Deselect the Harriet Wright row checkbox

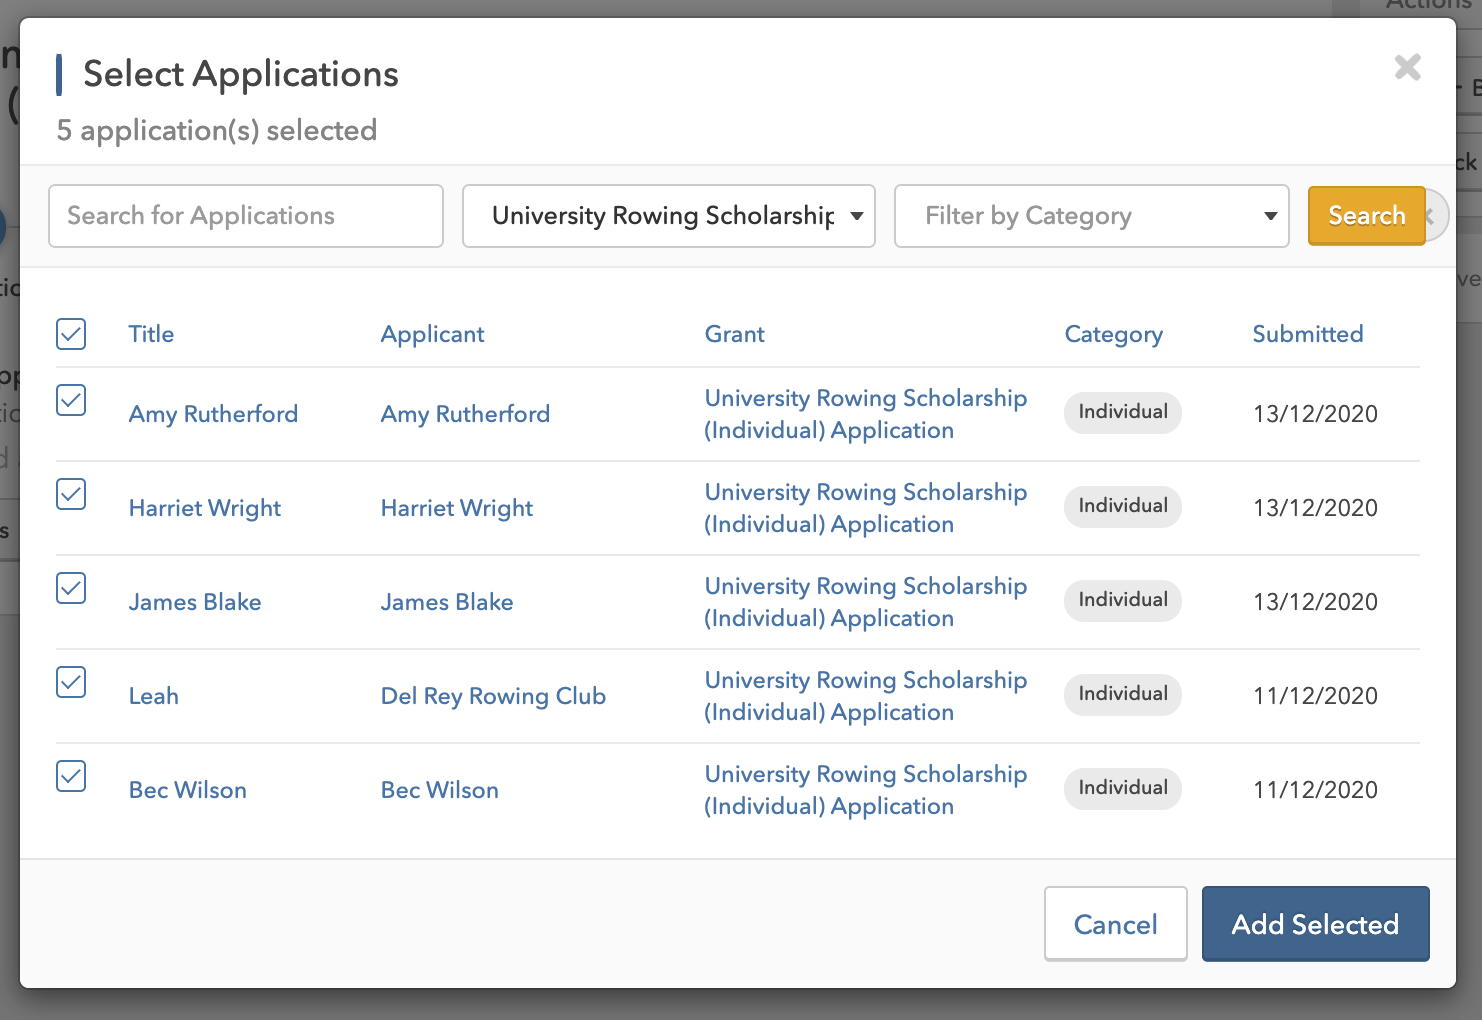pos(71,494)
